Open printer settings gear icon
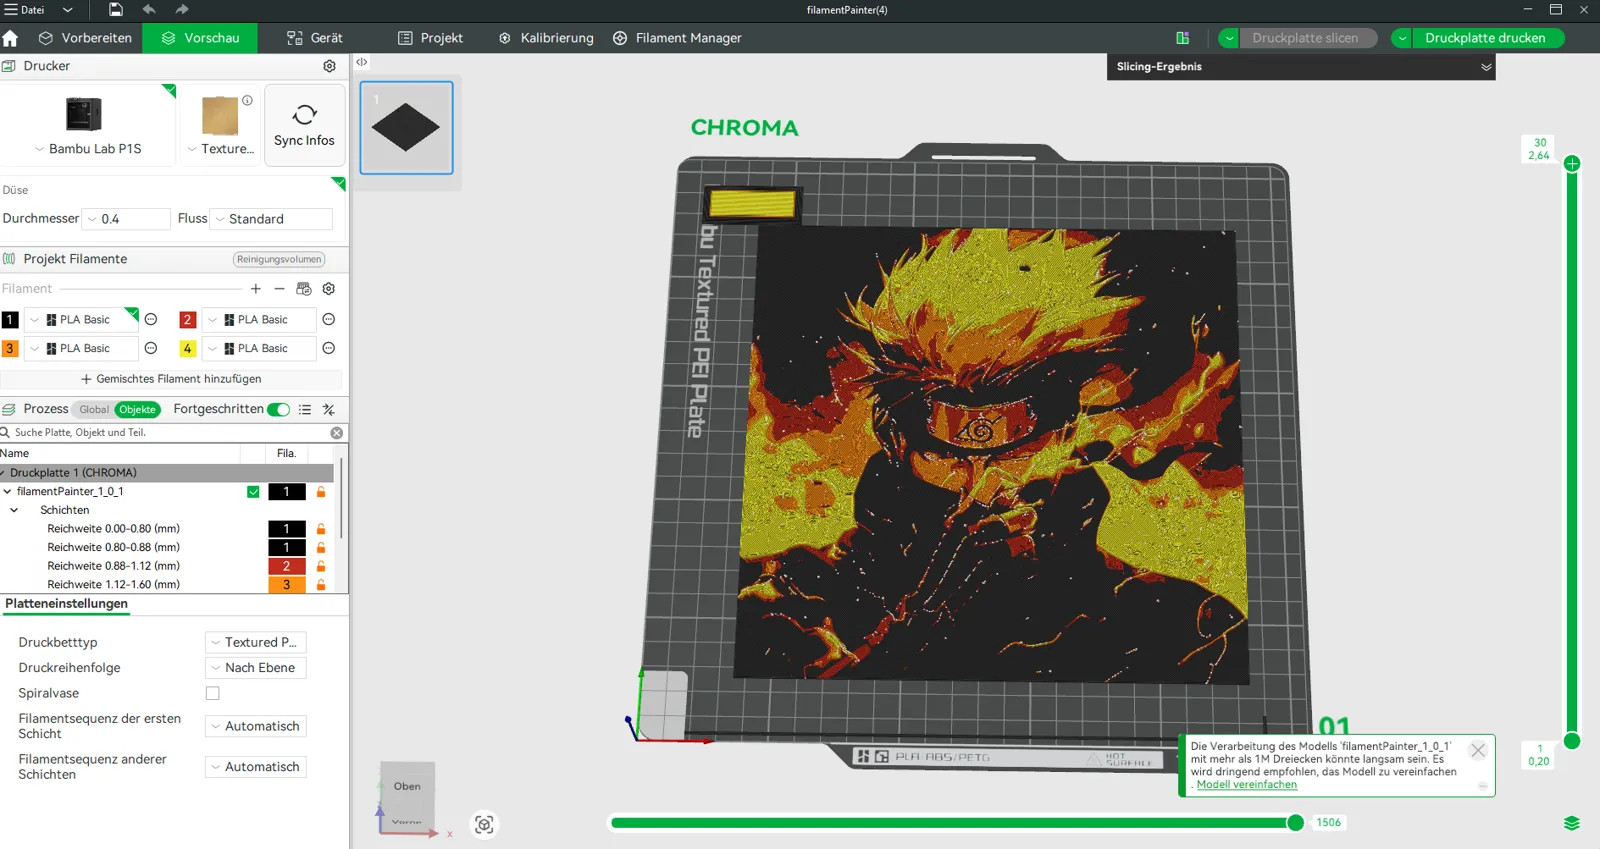Viewport: 1600px width, 849px height. [x=329, y=66]
